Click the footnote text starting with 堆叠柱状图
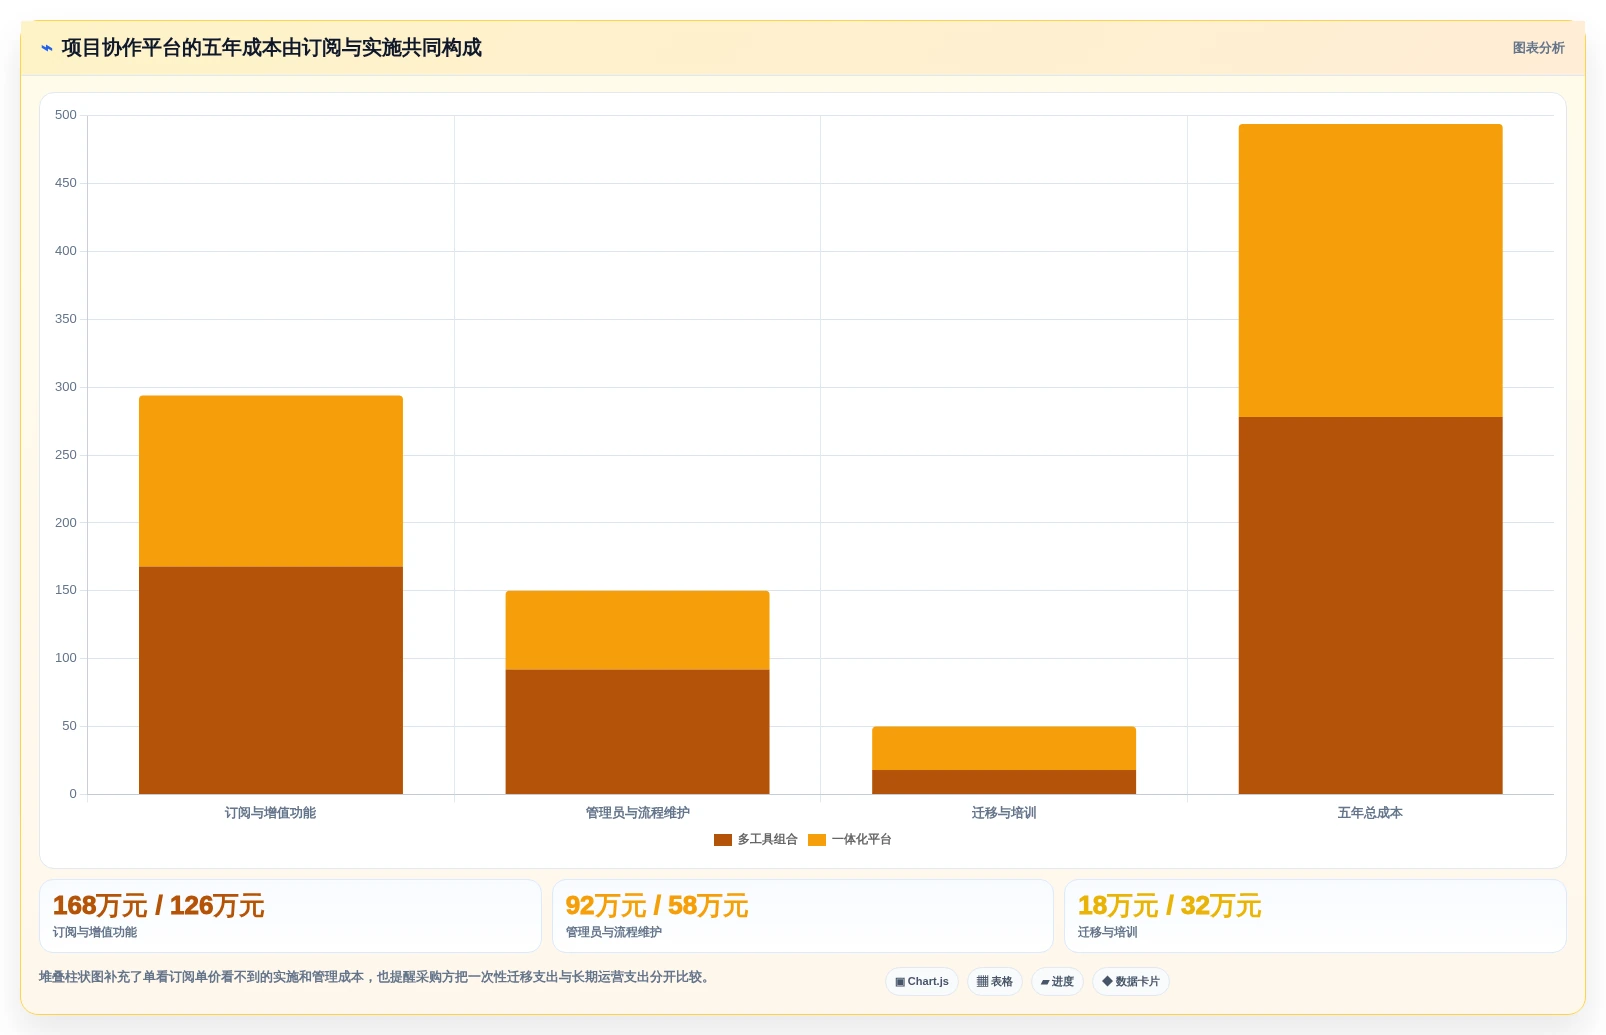This screenshot has width=1606, height=1035. (x=375, y=977)
